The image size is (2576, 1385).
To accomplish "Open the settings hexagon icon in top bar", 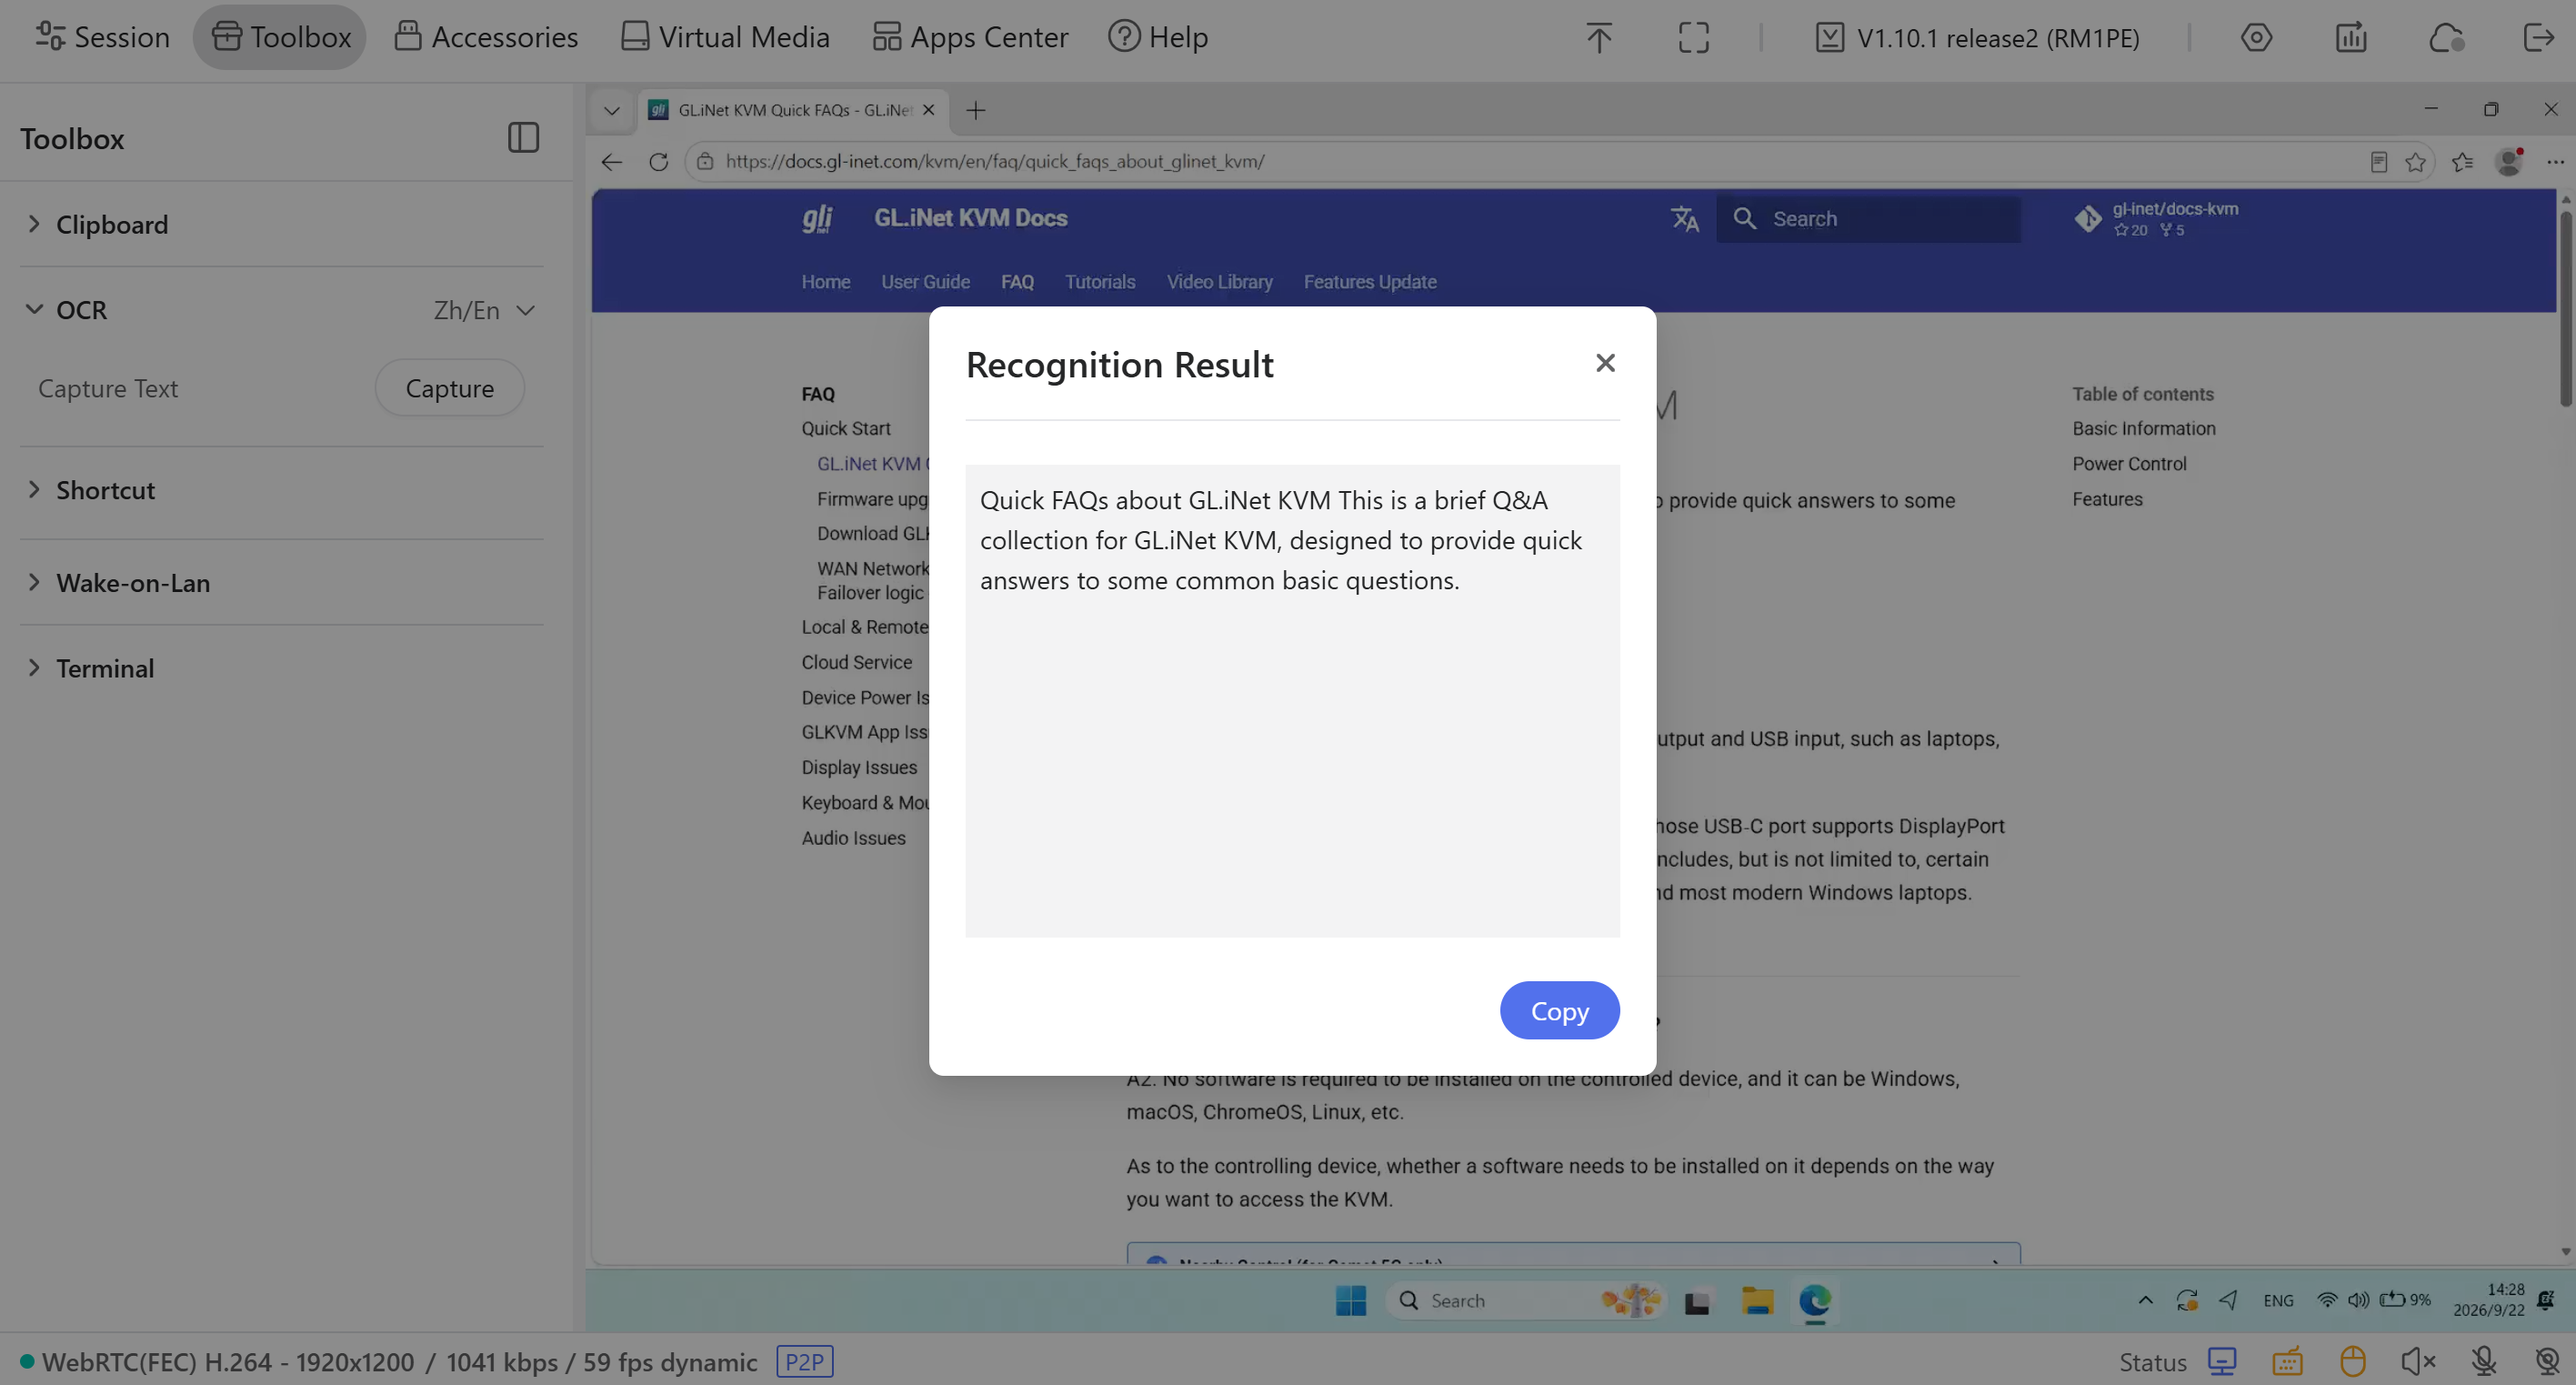I will (x=2256, y=37).
